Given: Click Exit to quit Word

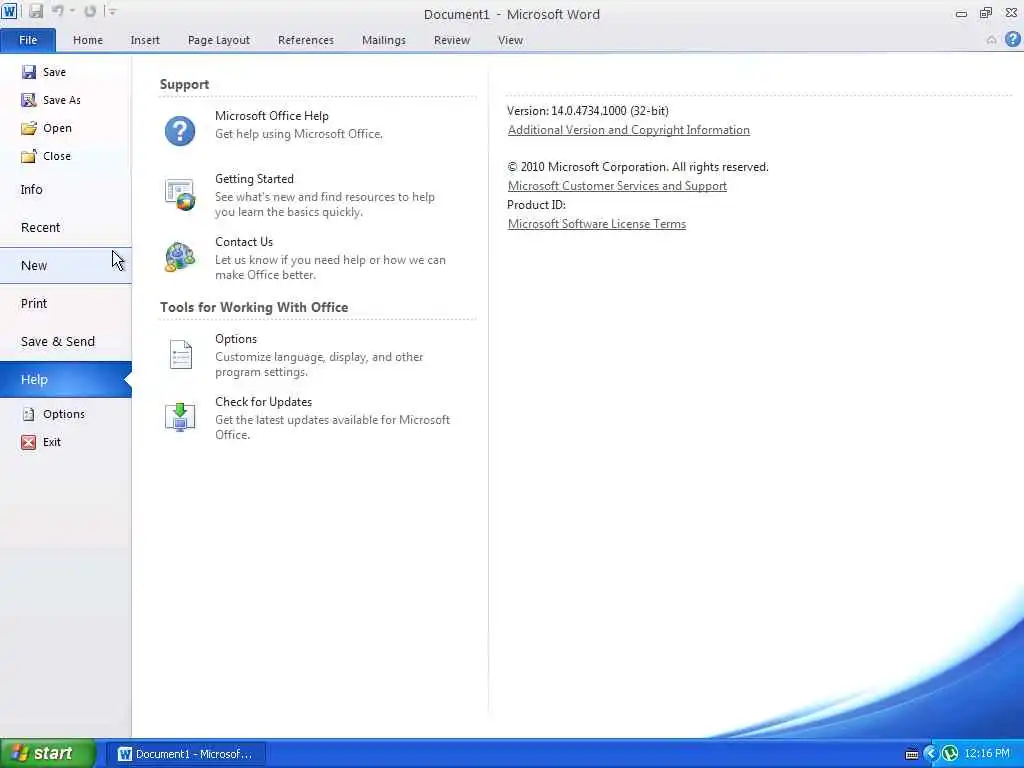Looking at the screenshot, I should point(65,442).
